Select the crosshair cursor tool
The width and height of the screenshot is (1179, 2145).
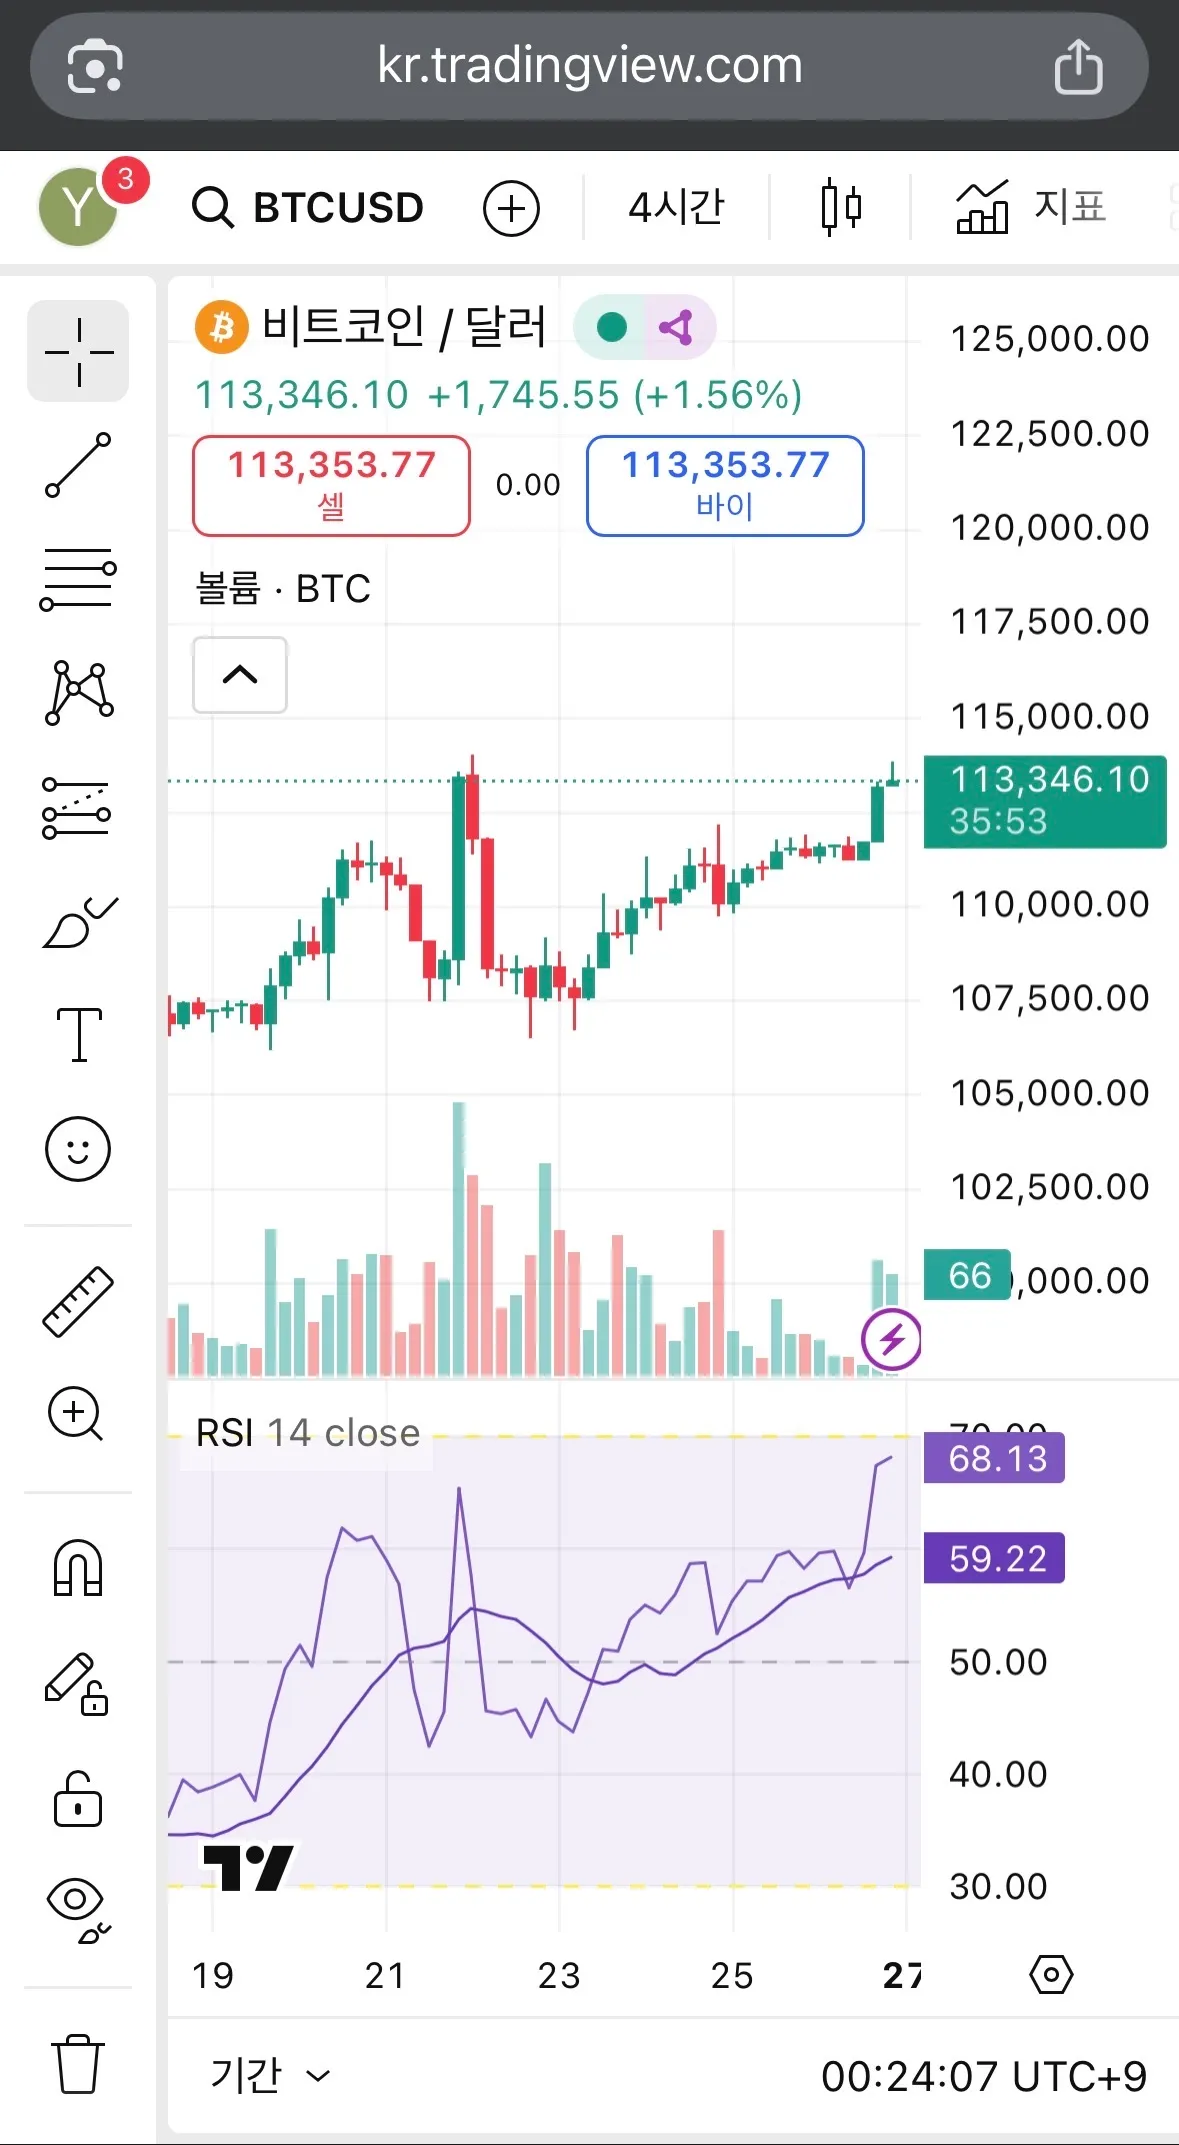pos(78,351)
